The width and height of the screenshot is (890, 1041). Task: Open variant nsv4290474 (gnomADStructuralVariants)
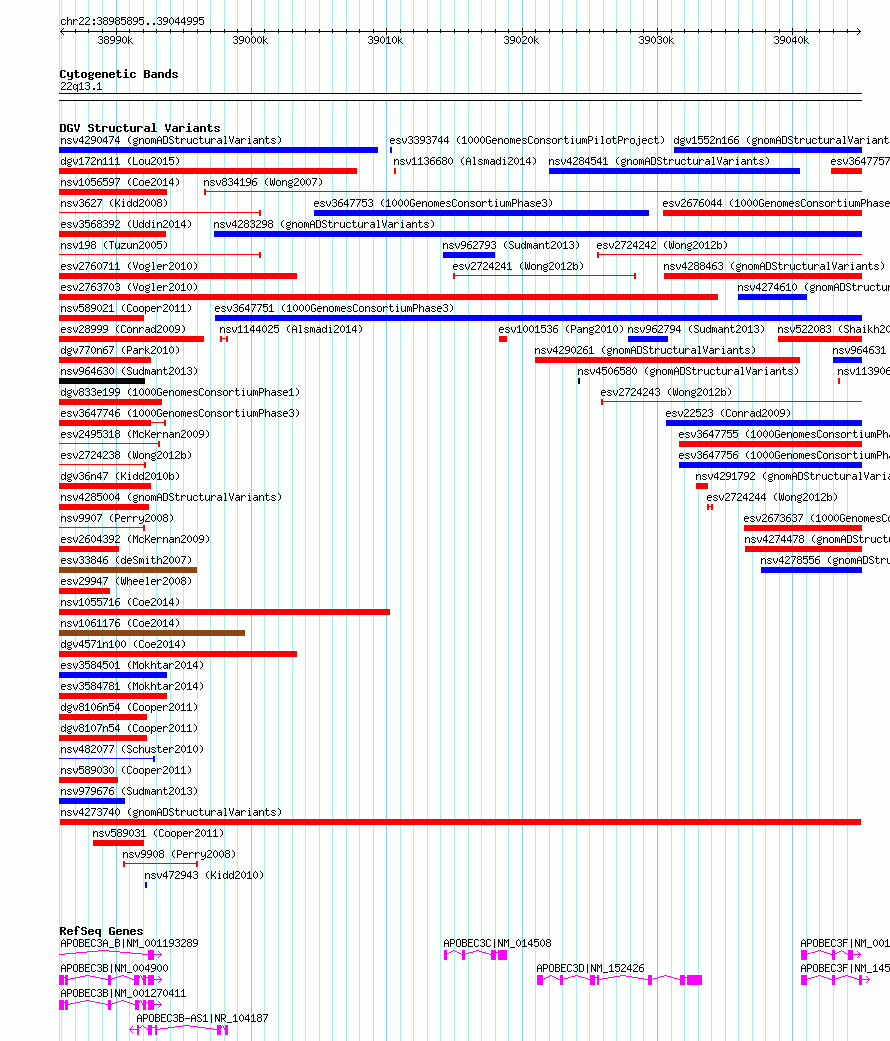[171, 140]
